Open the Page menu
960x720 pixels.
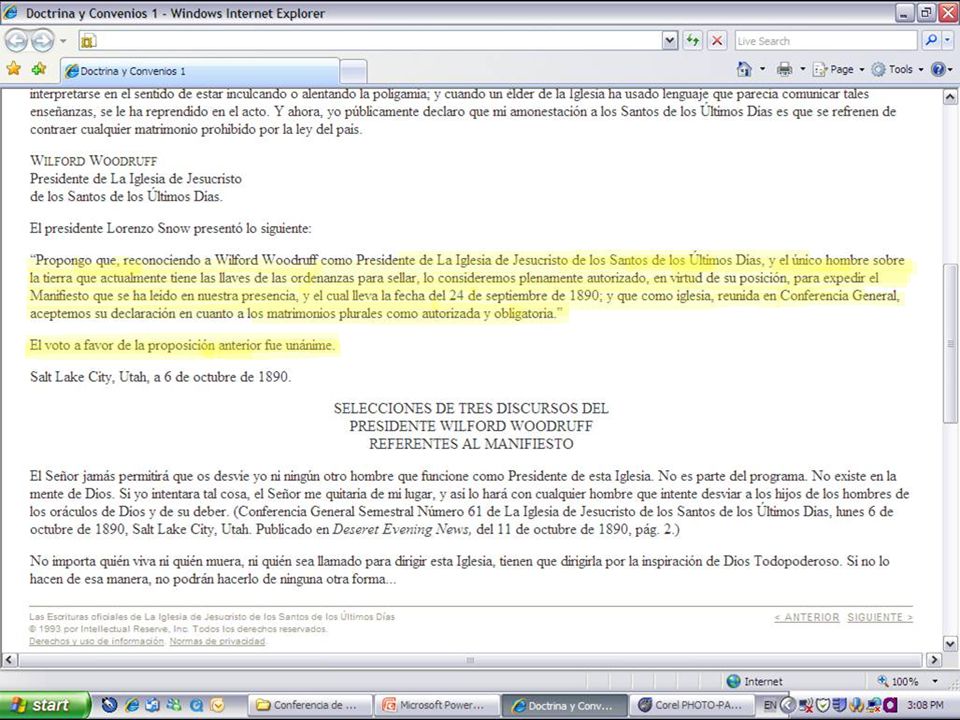point(838,69)
